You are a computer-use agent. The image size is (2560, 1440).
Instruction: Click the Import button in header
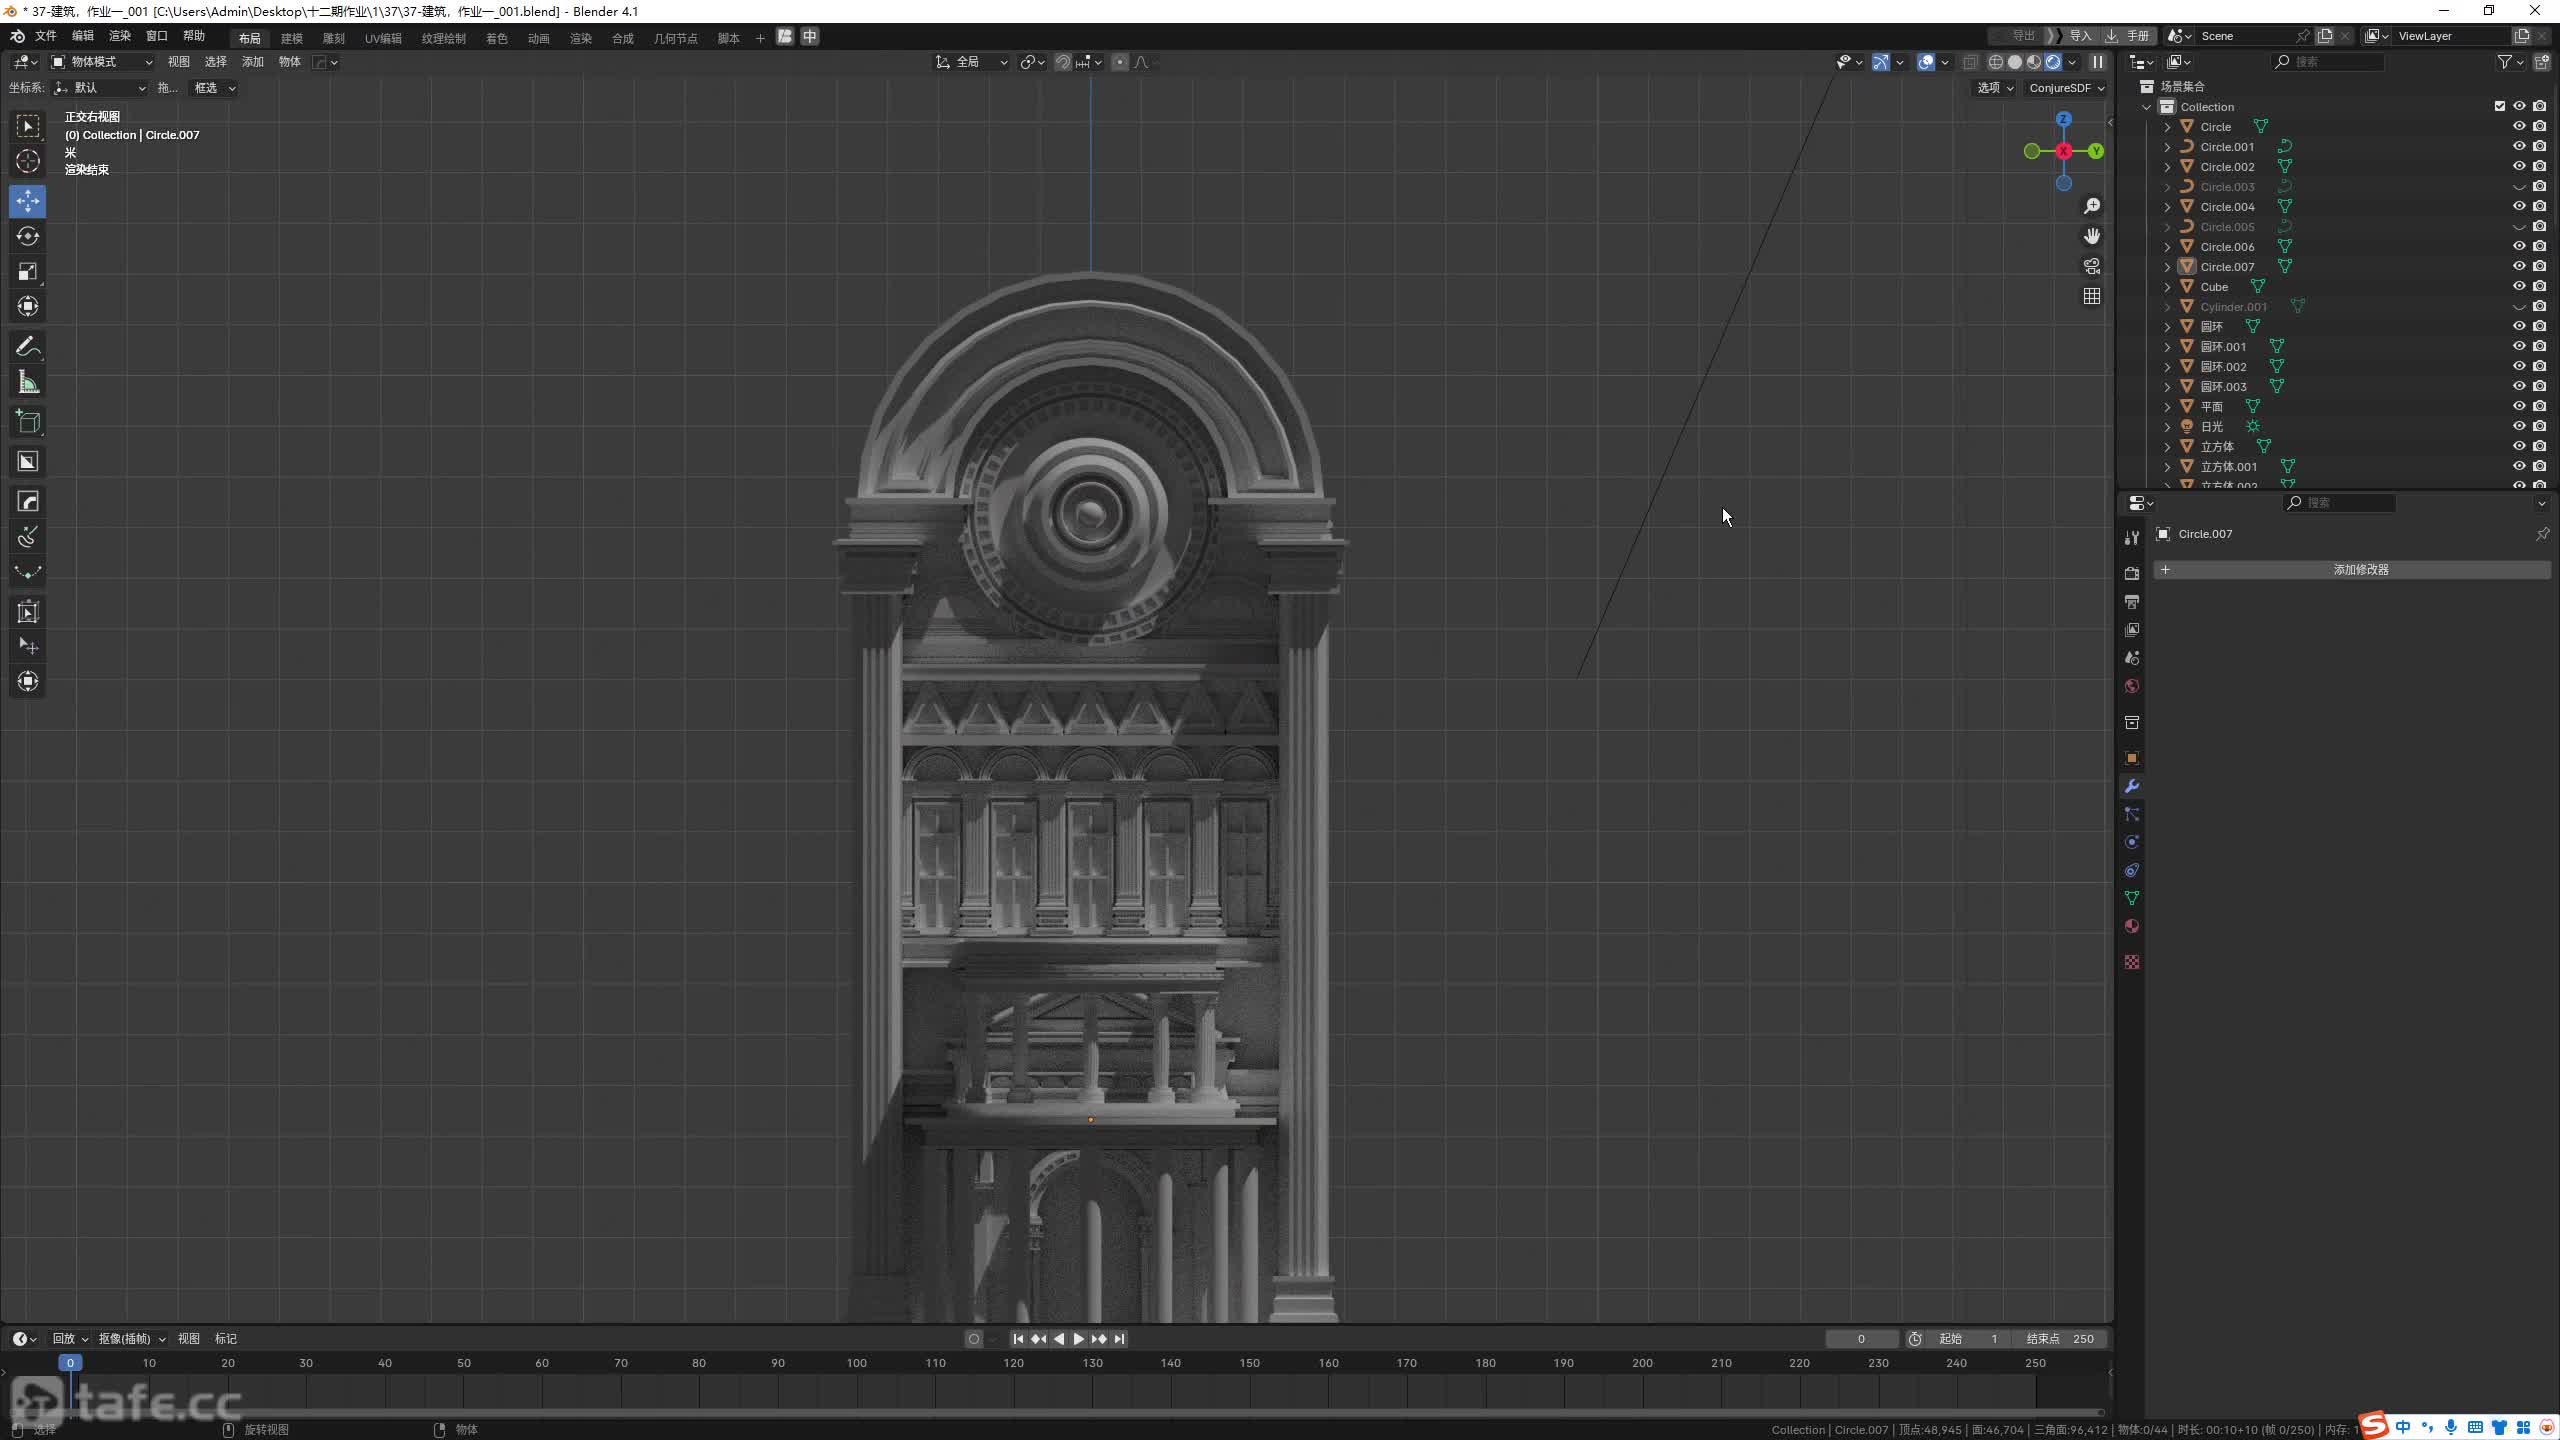(2080, 36)
